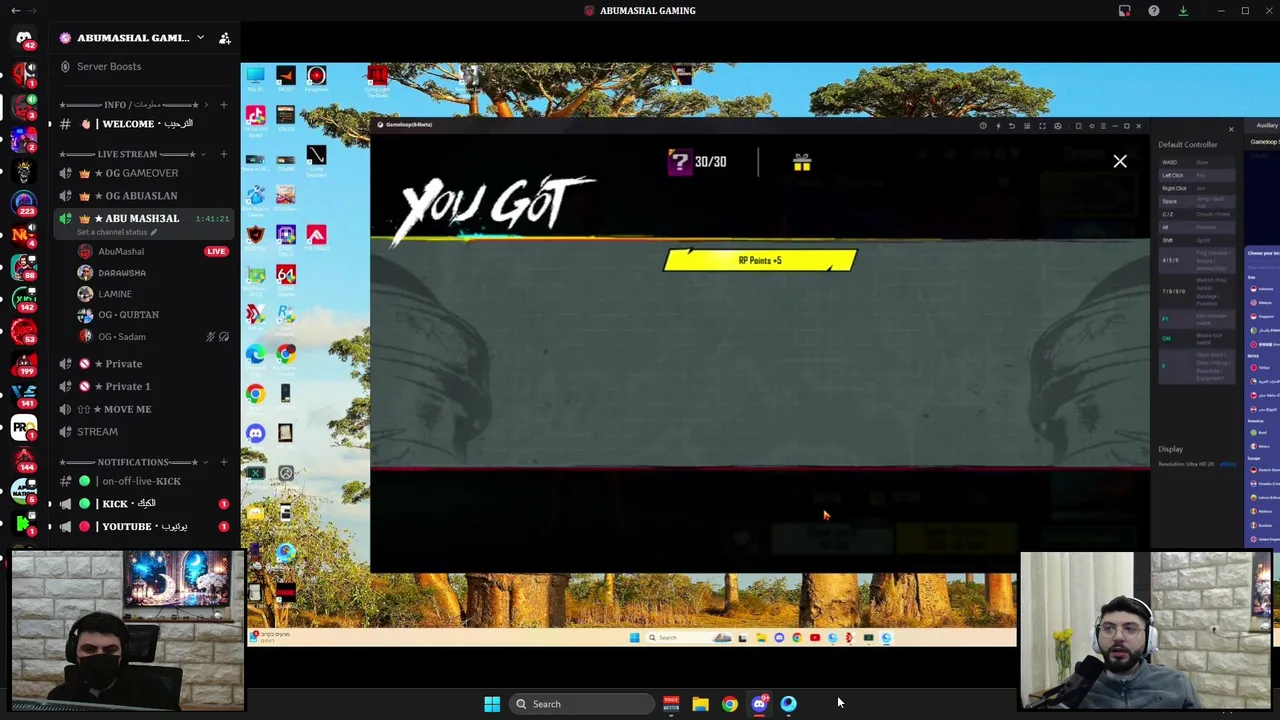Viewport: 1280px width, 720px height.
Task: Close the Default Controller panel in stream
Action: click(1231, 129)
